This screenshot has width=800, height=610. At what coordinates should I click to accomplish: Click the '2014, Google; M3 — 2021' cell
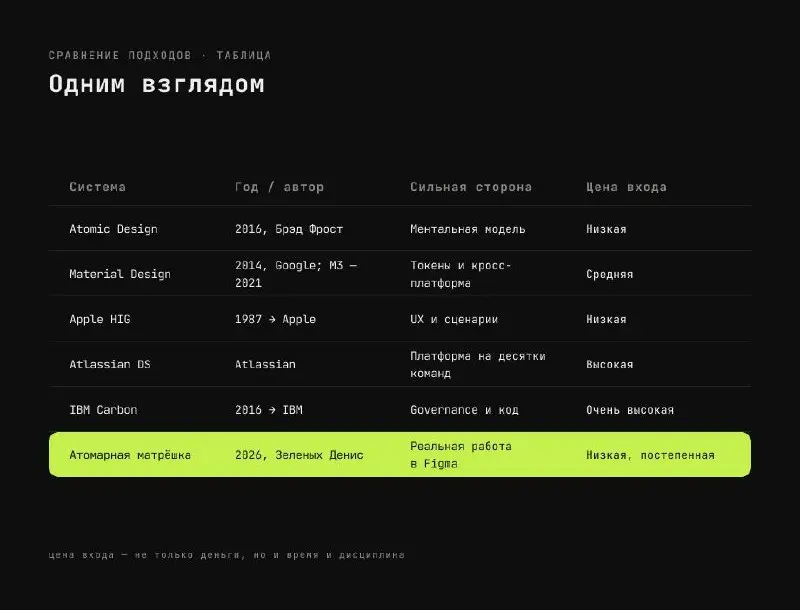point(295,274)
